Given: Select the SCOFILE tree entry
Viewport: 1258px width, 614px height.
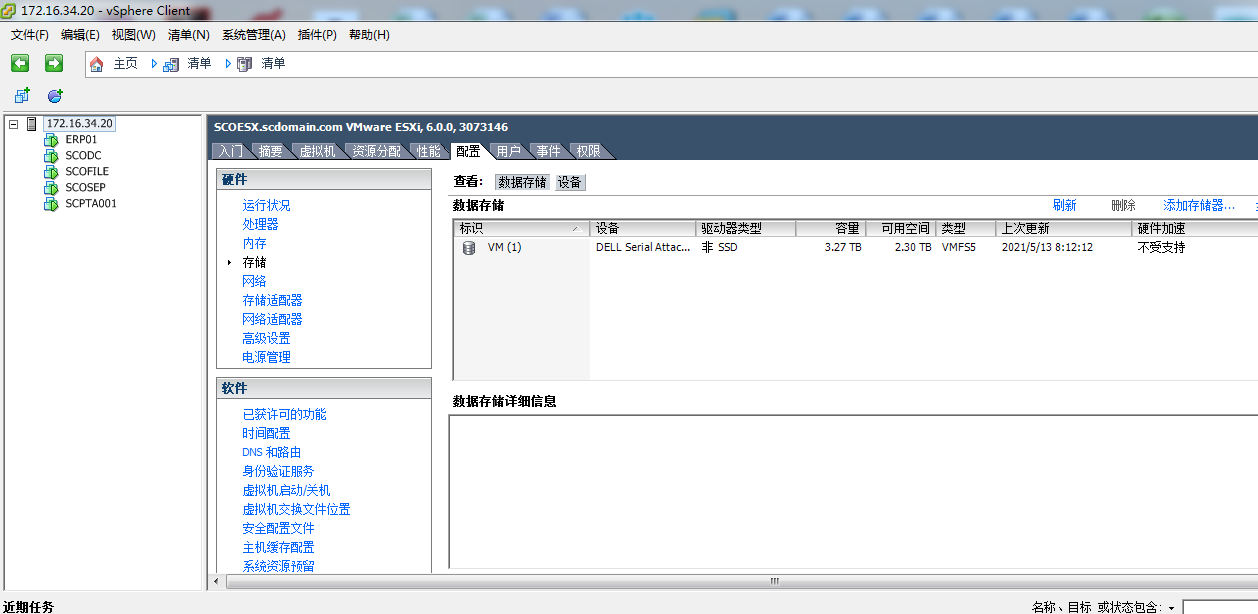Looking at the screenshot, I should click(x=87, y=172).
